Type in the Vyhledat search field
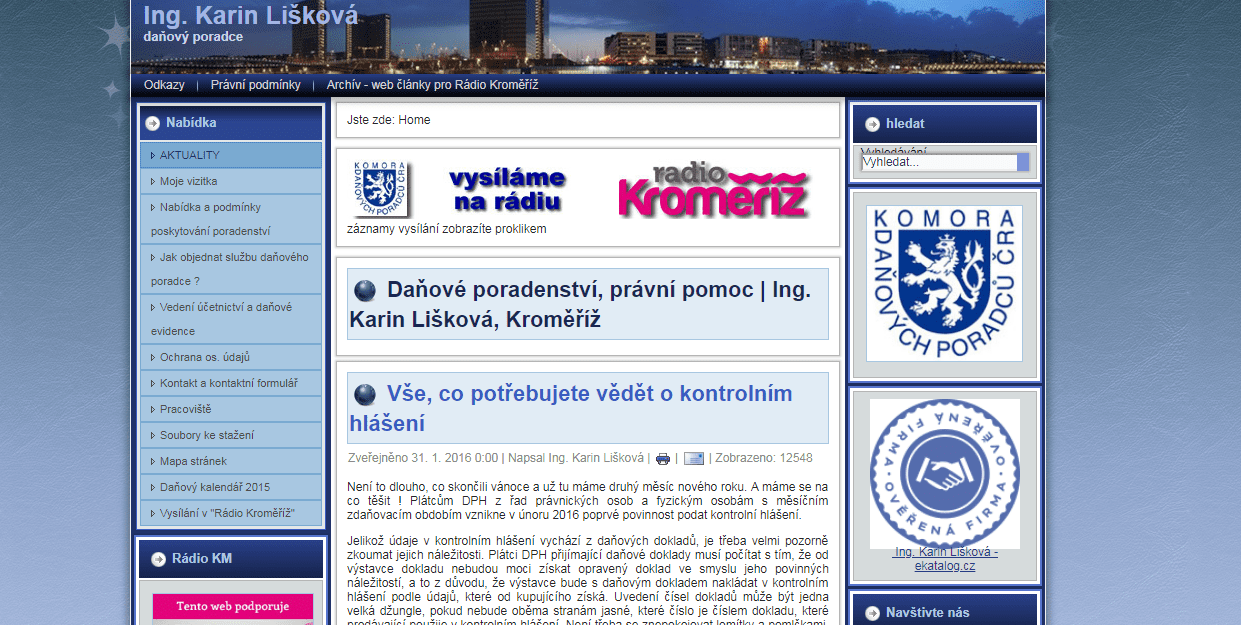The width and height of the screenshot is (1241, 625). pyautogui.click(x=938, y=162)
